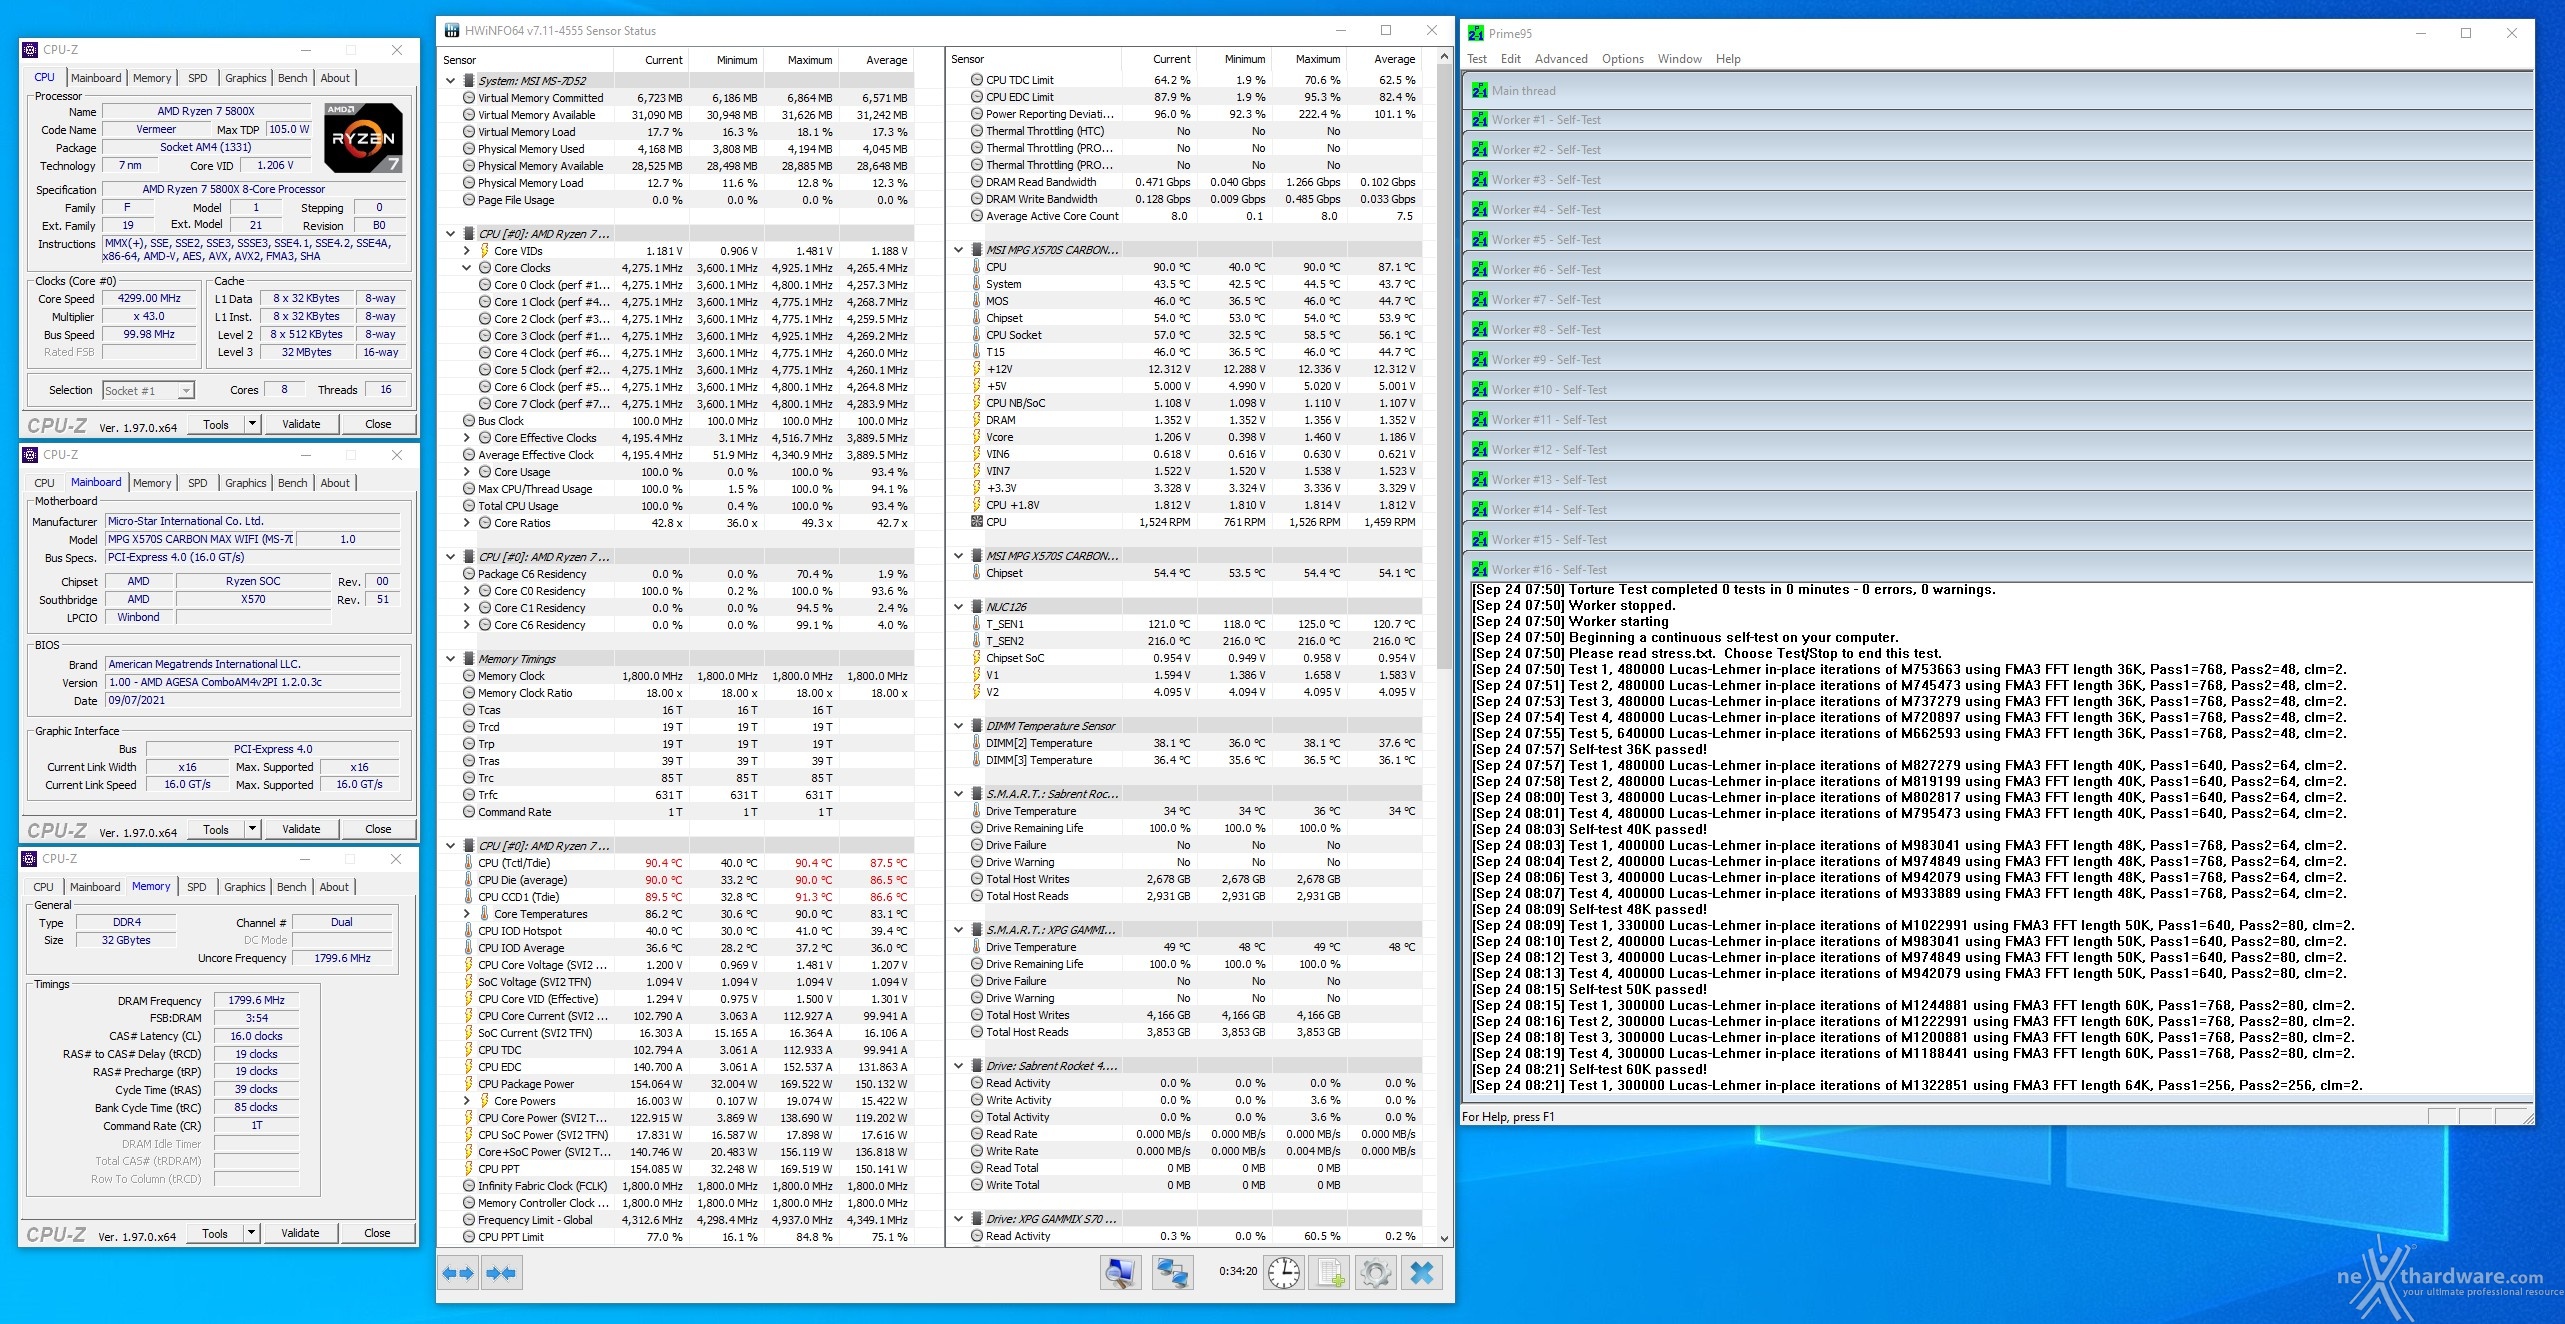The width and height of the screenshot is (2565, 1324).
Task: Click HWiNFO expand columns arrows icon
Action: click(x=458, y=1273)
